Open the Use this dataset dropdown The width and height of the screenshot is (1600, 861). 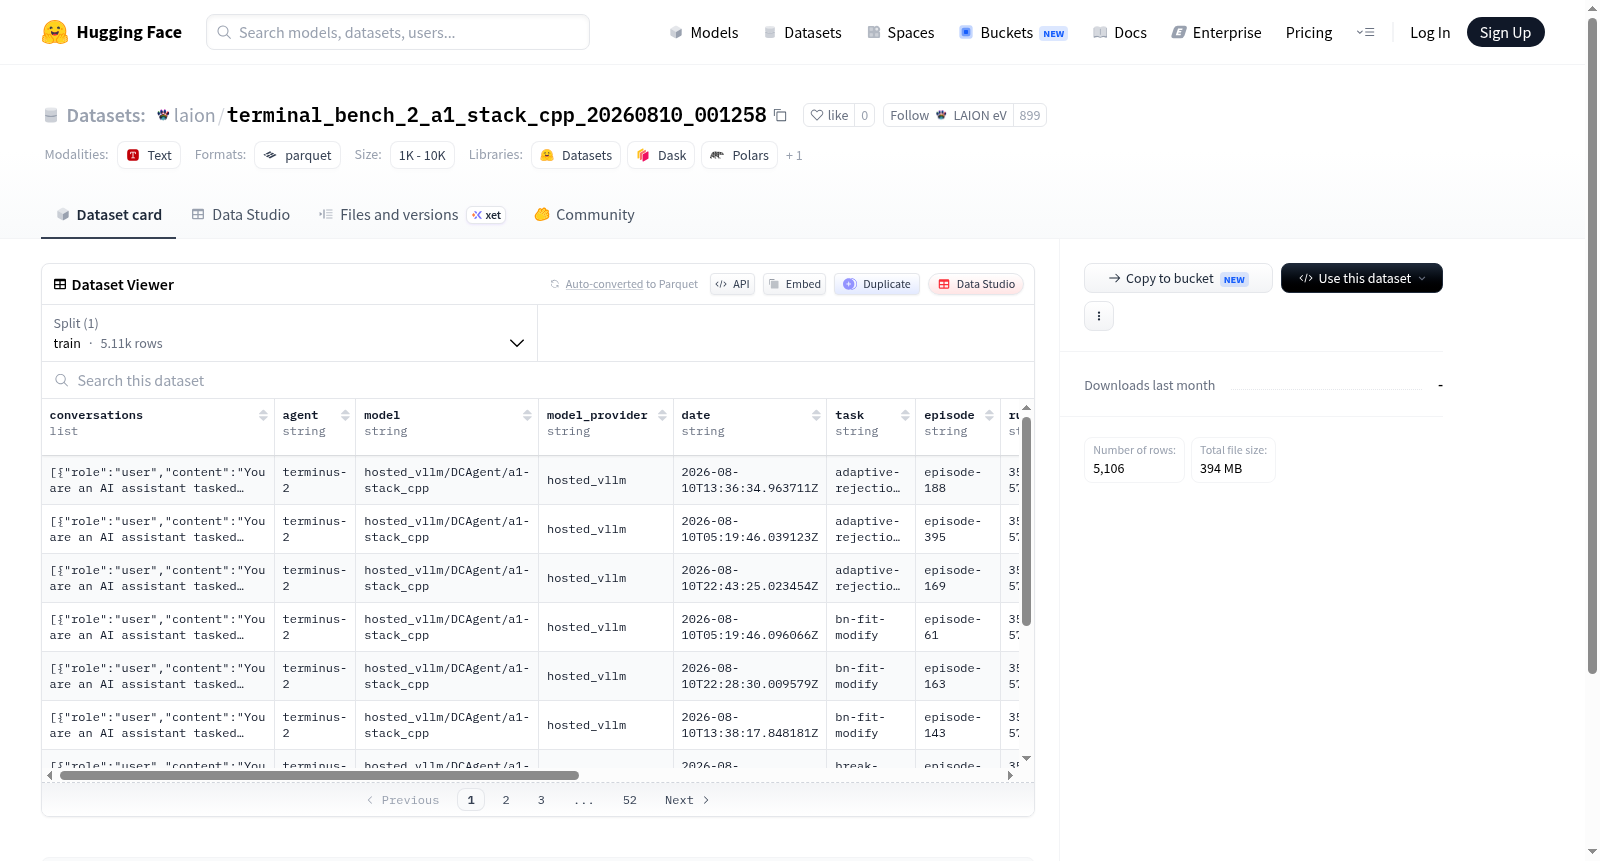tap(1361, 278)
